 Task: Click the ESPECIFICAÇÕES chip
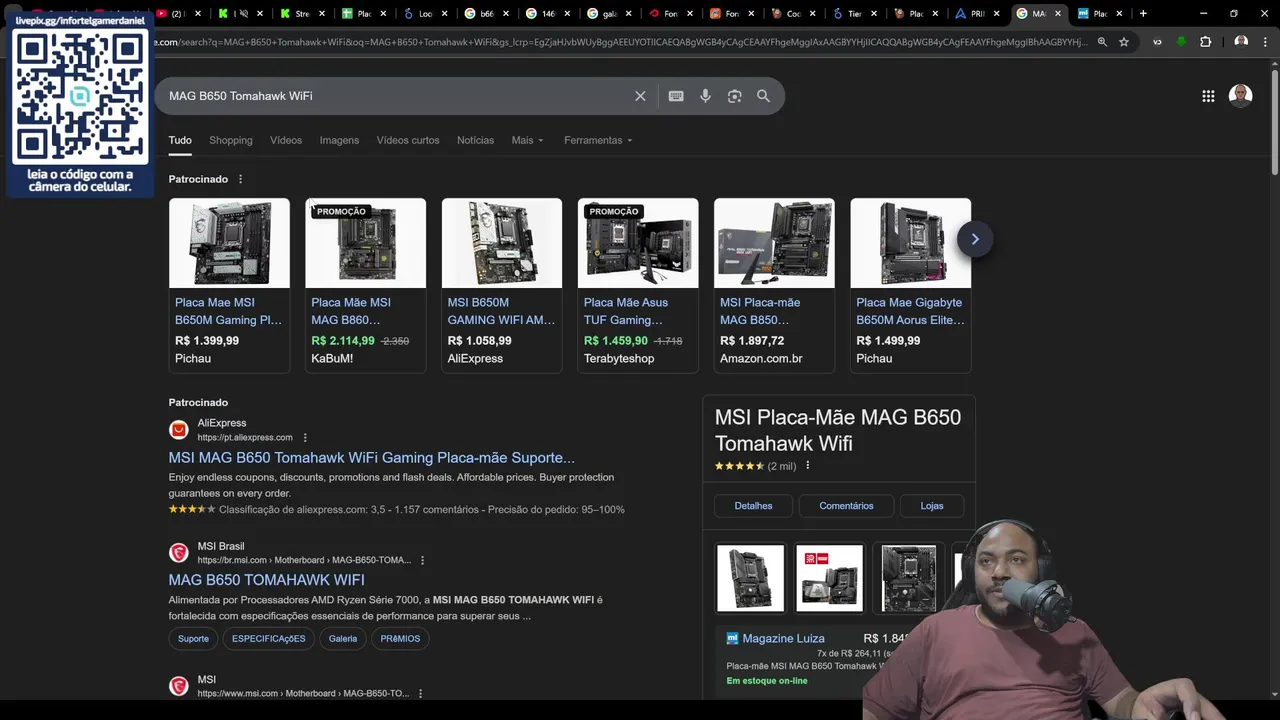[269, 639]
